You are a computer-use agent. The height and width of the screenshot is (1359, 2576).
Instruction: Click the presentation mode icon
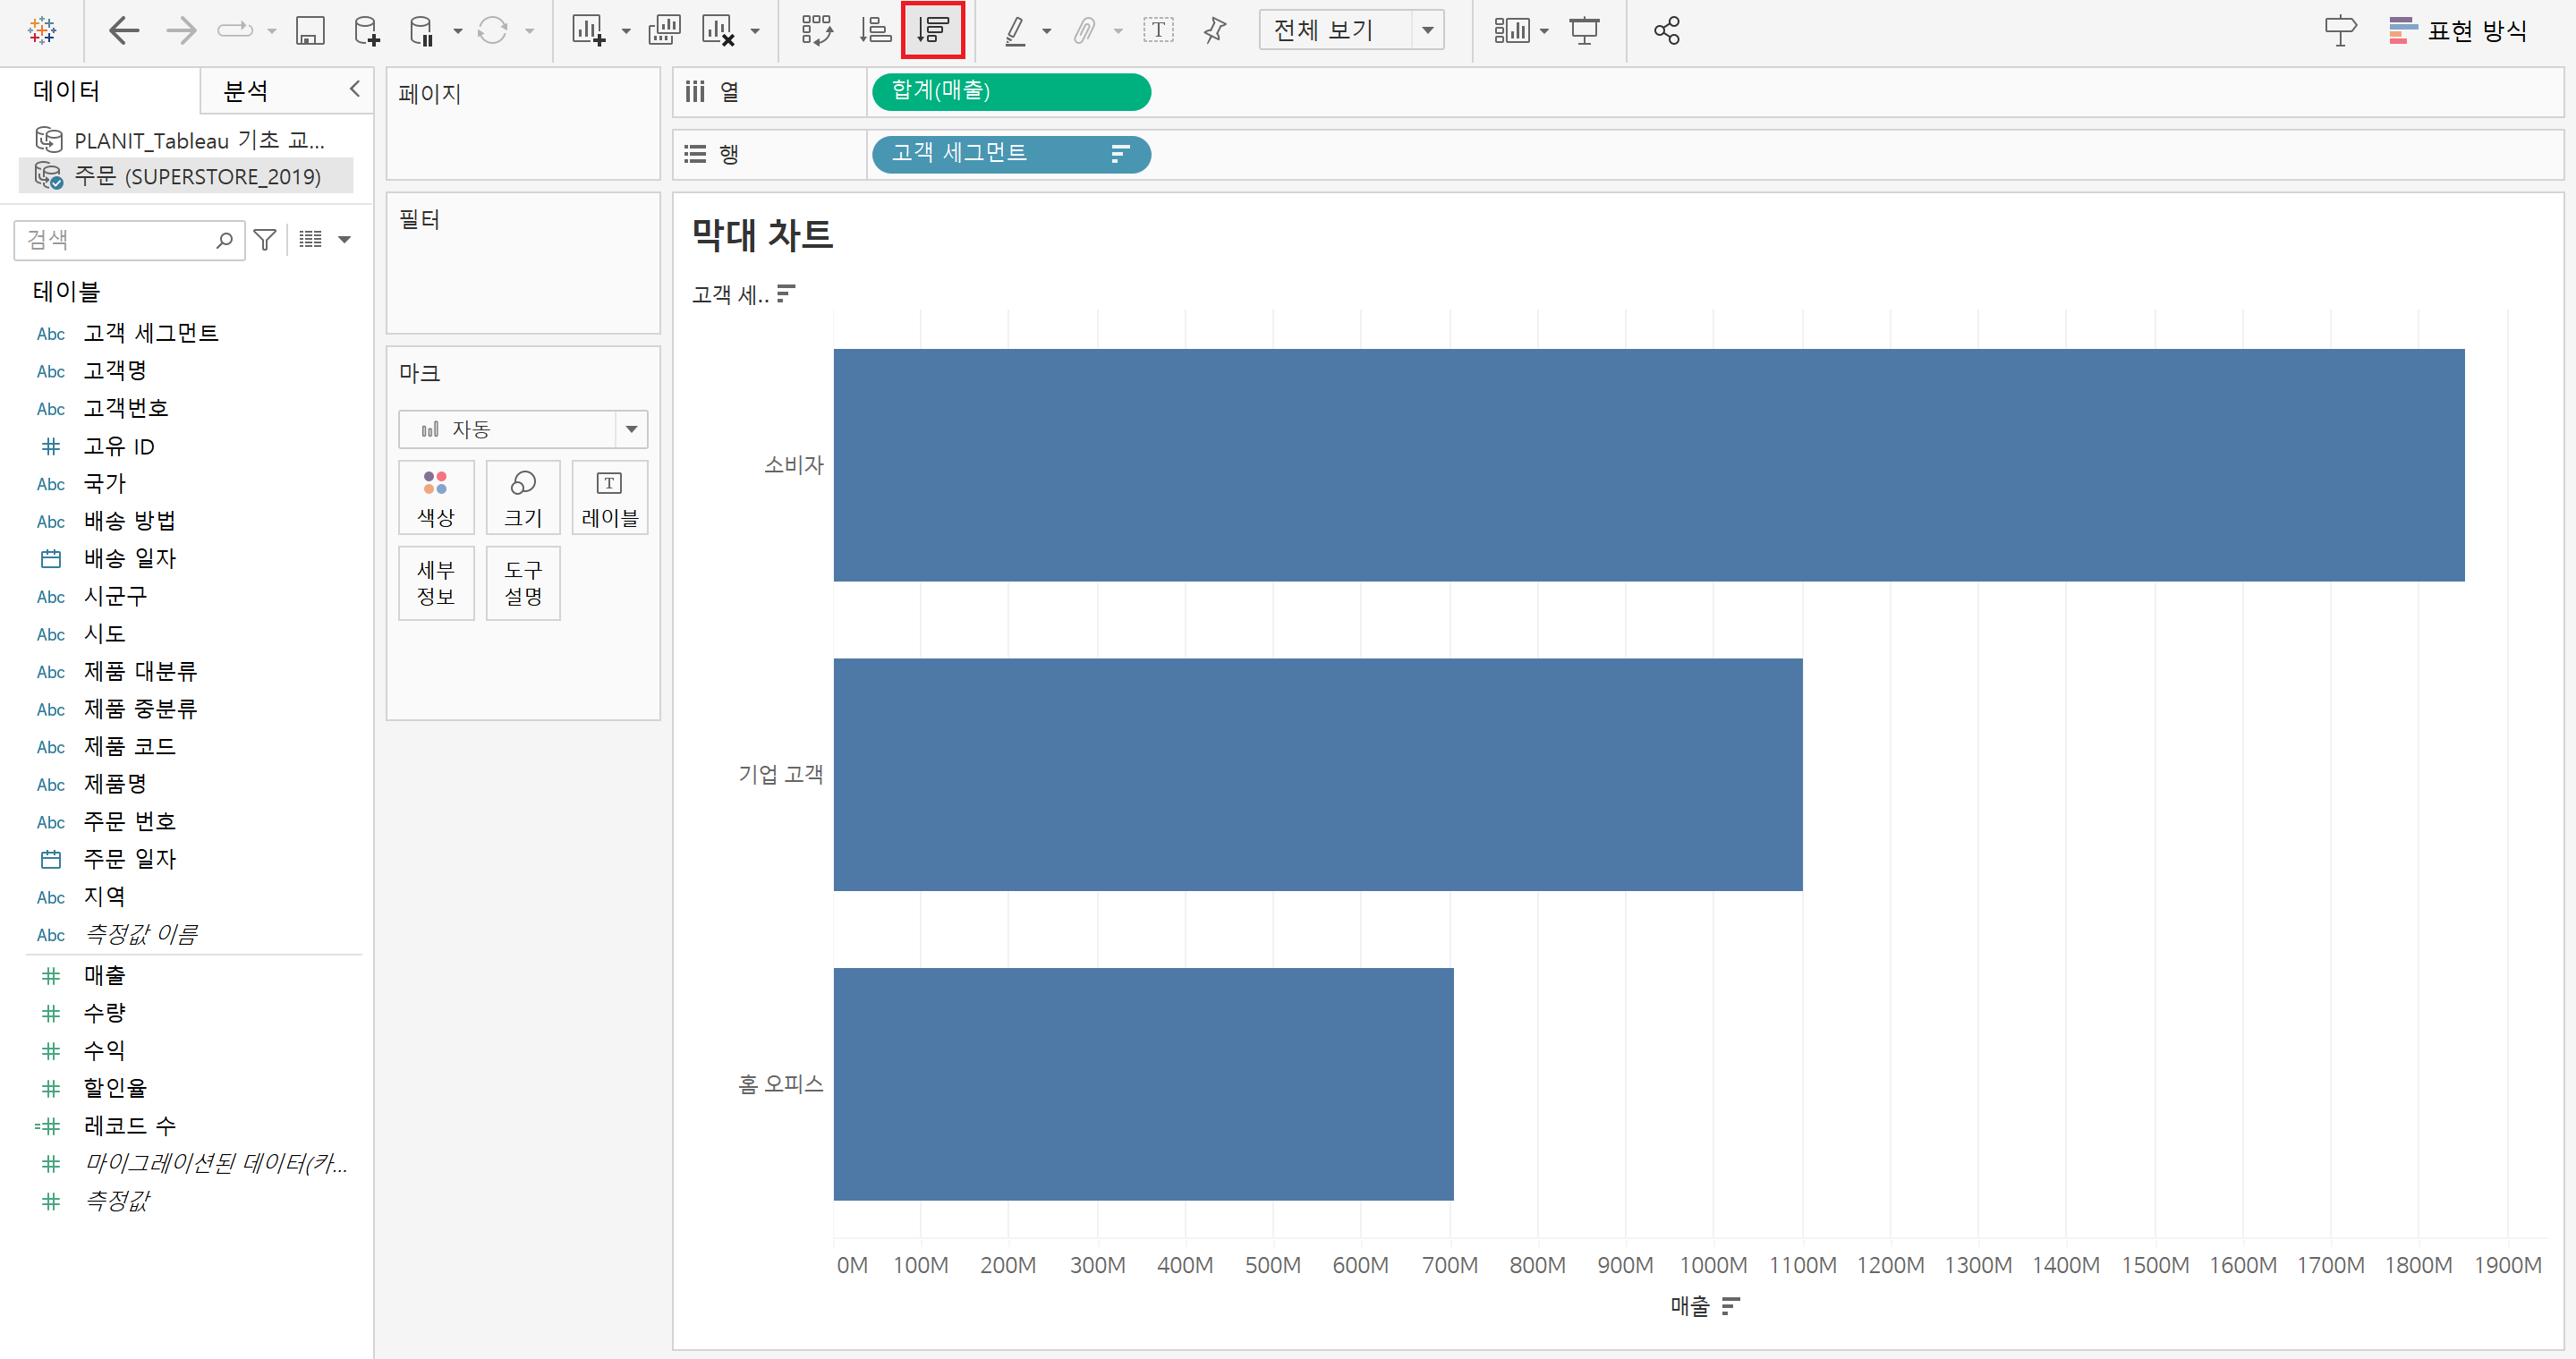point(1584,30)
